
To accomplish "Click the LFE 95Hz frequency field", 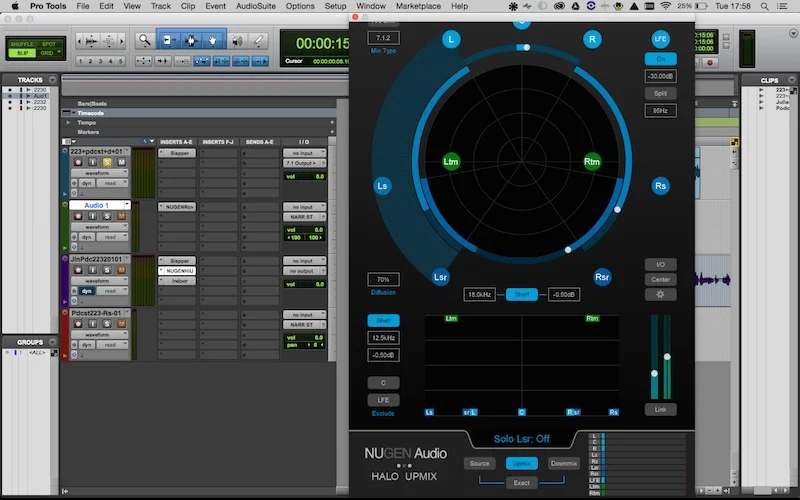I will (660, 111).
